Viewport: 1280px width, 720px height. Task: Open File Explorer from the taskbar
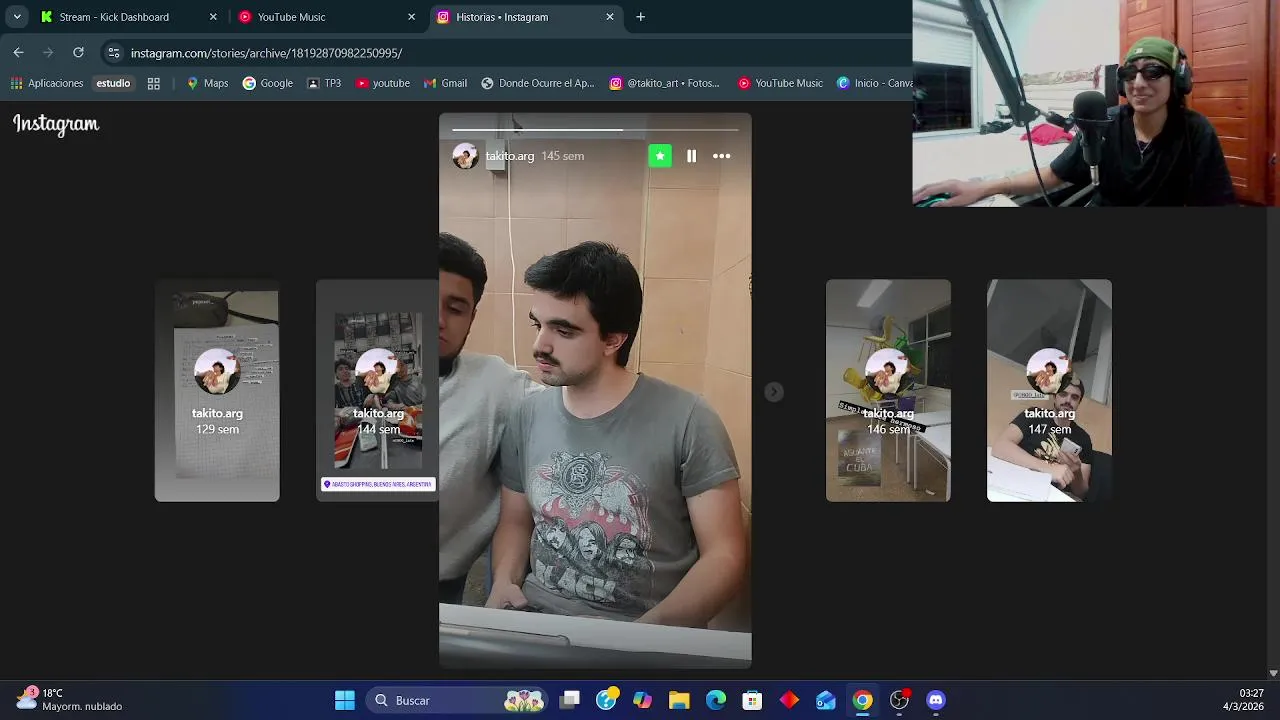coord(679,700)
